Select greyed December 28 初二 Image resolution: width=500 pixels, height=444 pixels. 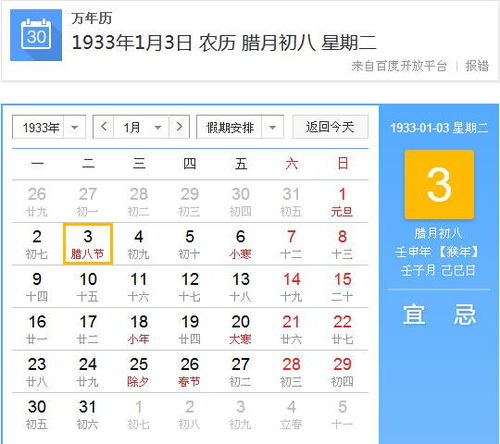tap(139, 202)
